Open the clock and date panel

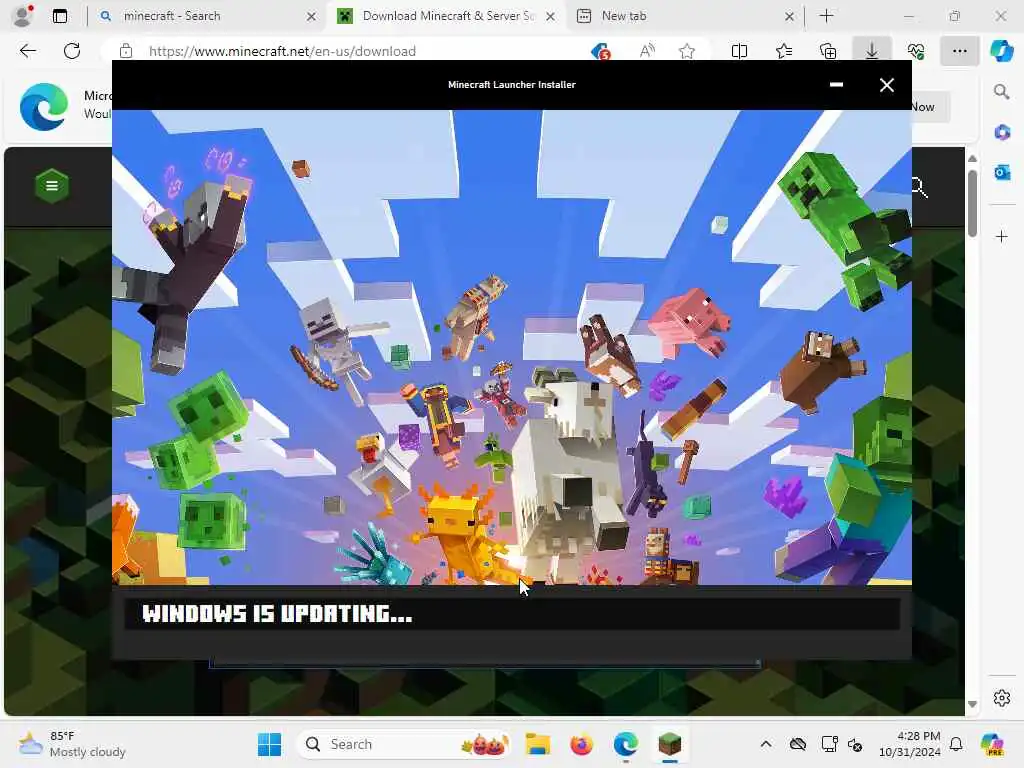pyautogui.click(x=909, y=744)
